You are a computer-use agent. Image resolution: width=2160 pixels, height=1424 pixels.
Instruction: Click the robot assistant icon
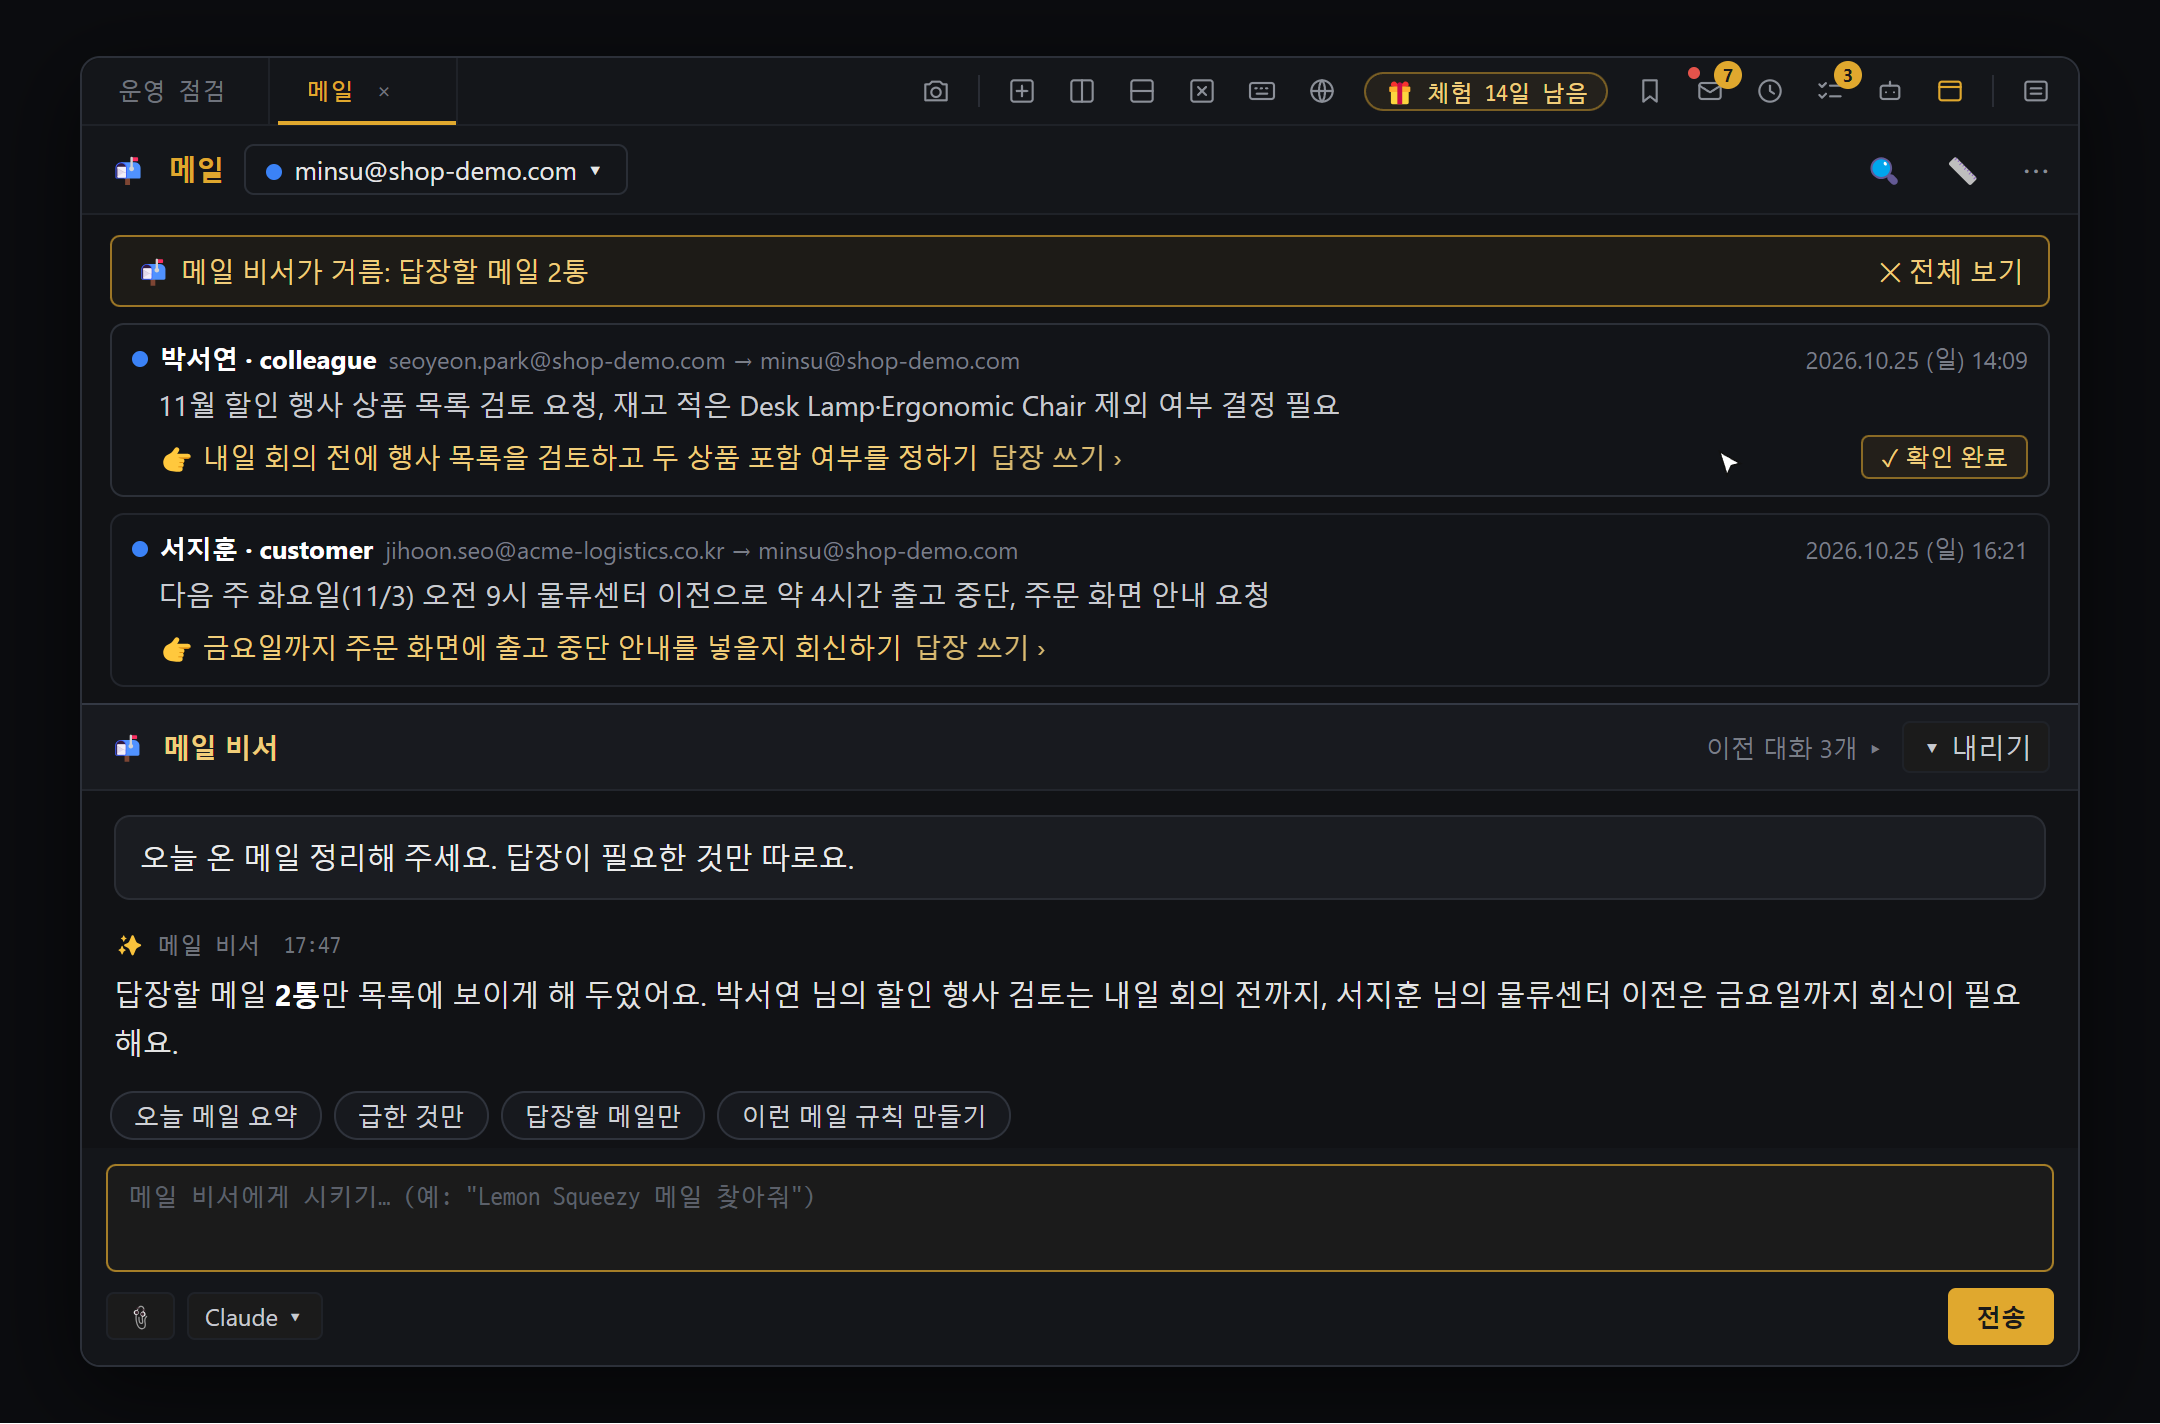coord(1890,91)
